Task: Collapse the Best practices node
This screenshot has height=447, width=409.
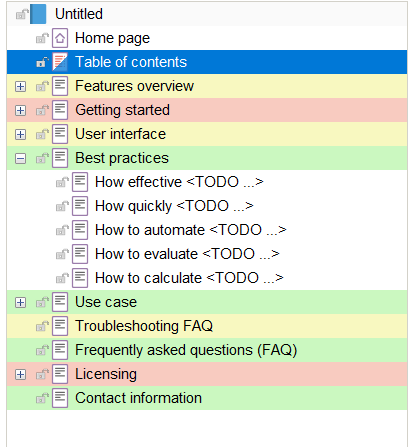Action: (x=20, y=158)
